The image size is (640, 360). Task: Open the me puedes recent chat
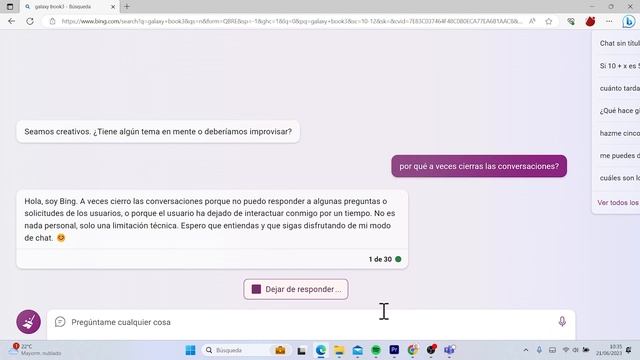point(619,156)
